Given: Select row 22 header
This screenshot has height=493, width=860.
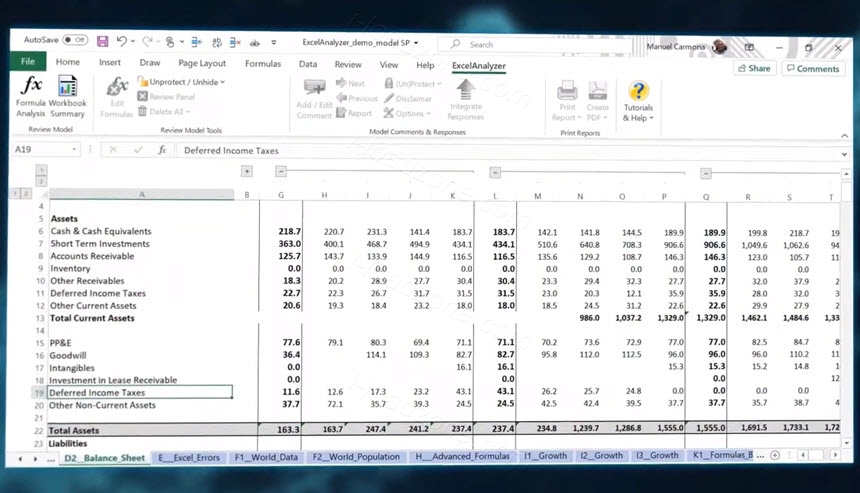Looking at the screenshot, I should [39, 430].
